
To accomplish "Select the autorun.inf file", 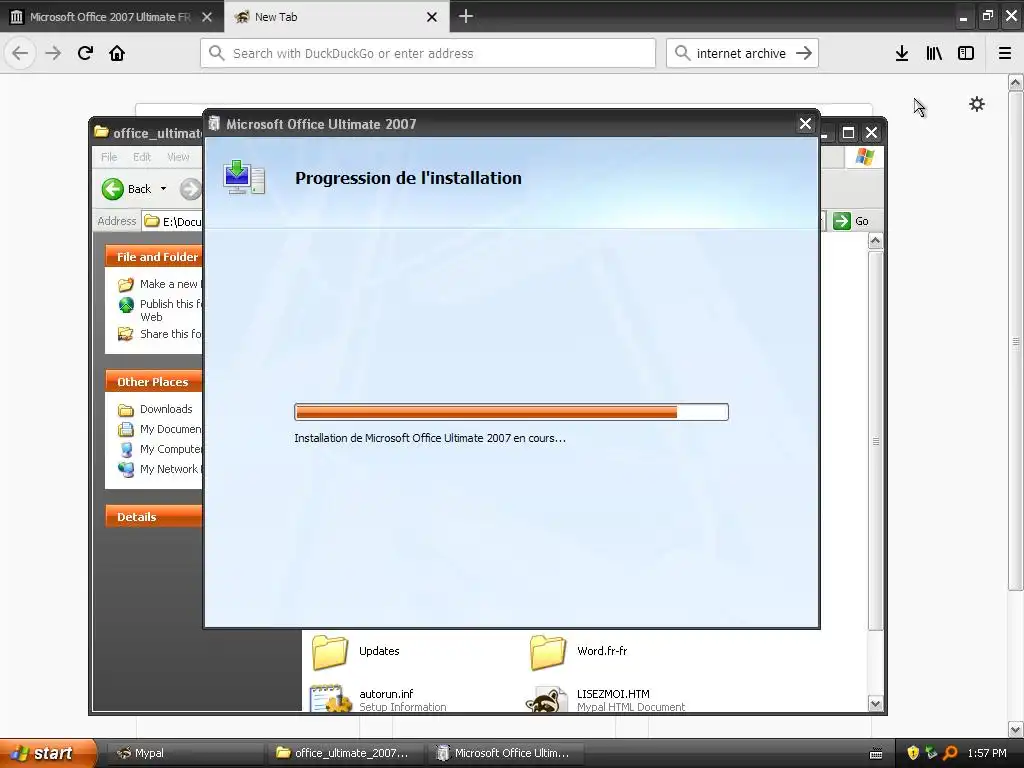I will click(379, 699).
